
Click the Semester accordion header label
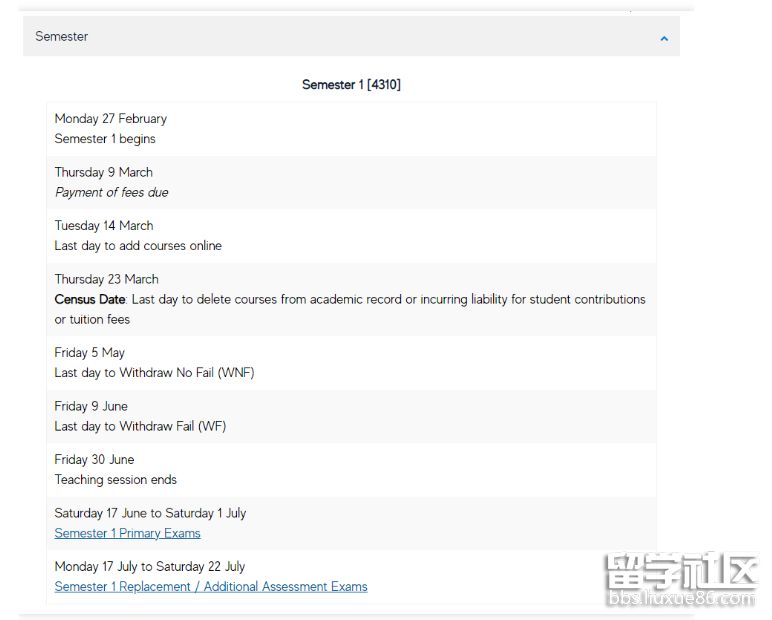pos(62,36)
